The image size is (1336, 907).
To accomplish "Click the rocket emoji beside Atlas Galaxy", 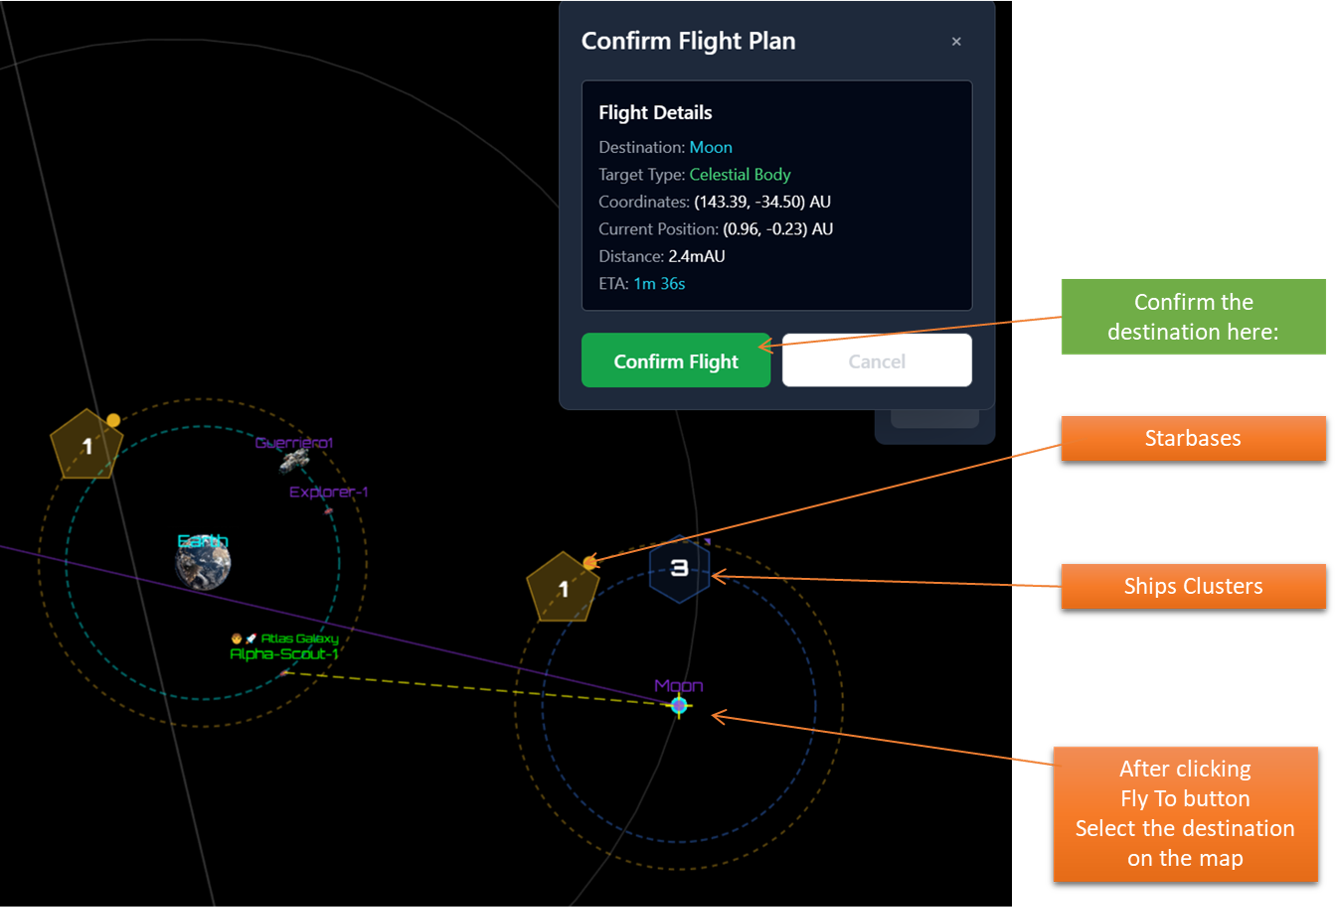I will point(251,638).
